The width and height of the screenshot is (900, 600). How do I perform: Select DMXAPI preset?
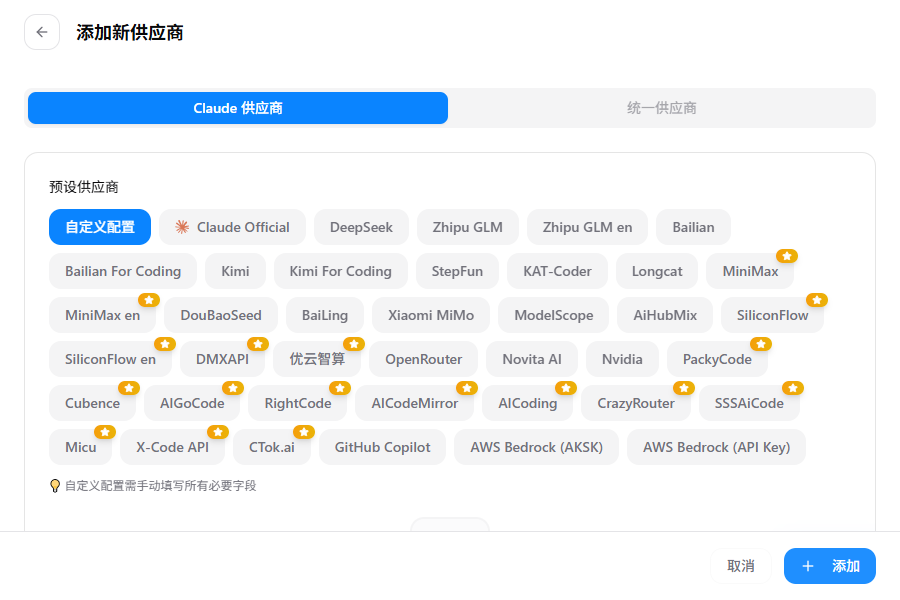(x=222, y=359)
